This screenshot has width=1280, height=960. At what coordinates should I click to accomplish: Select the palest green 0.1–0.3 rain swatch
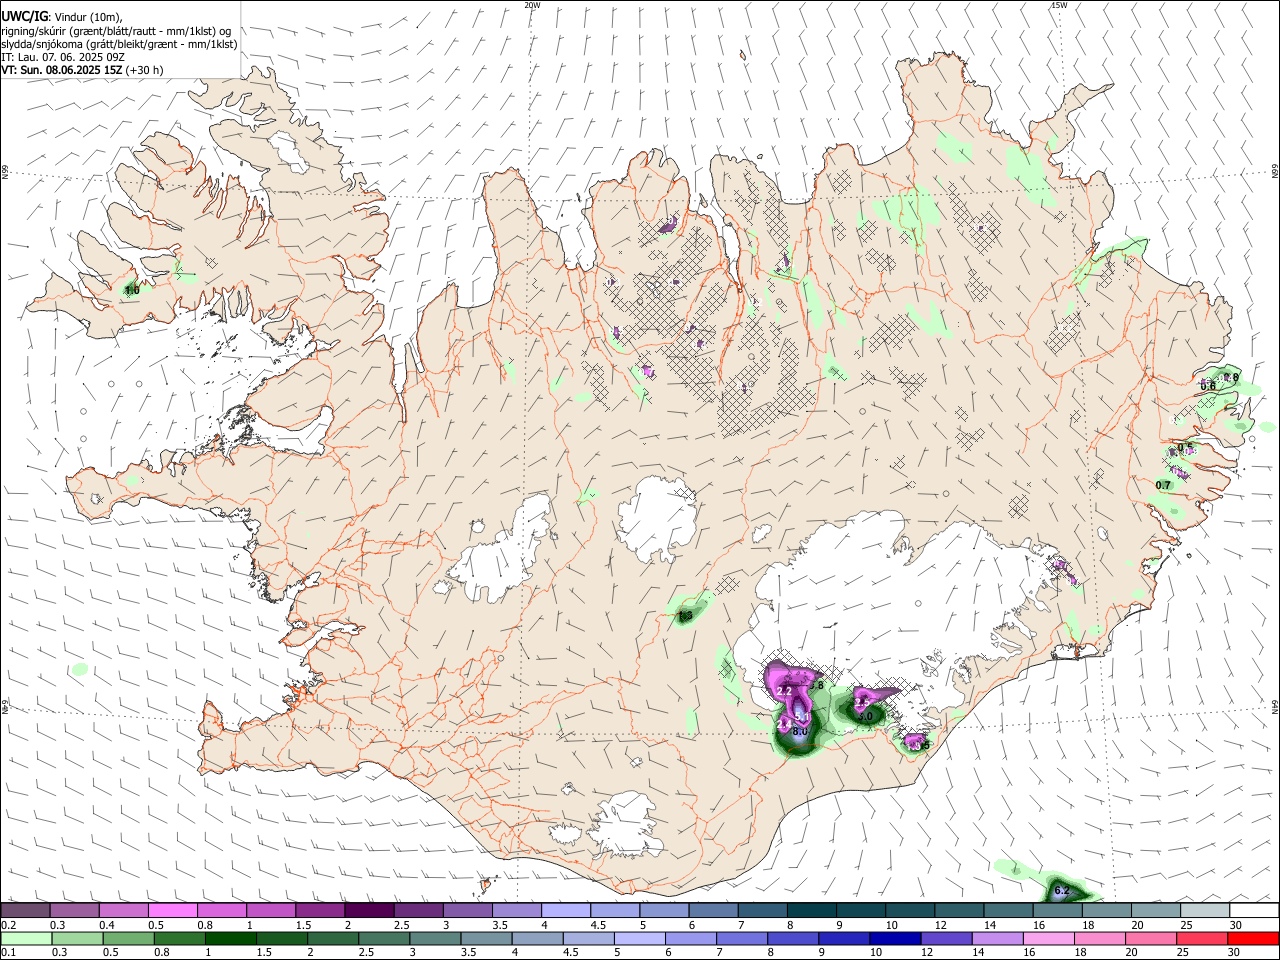pos(27,939)
